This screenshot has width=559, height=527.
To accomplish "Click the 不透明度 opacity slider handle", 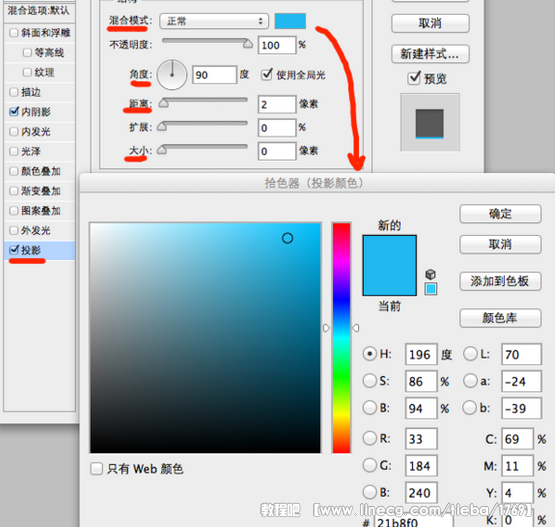I will point(248,44).
